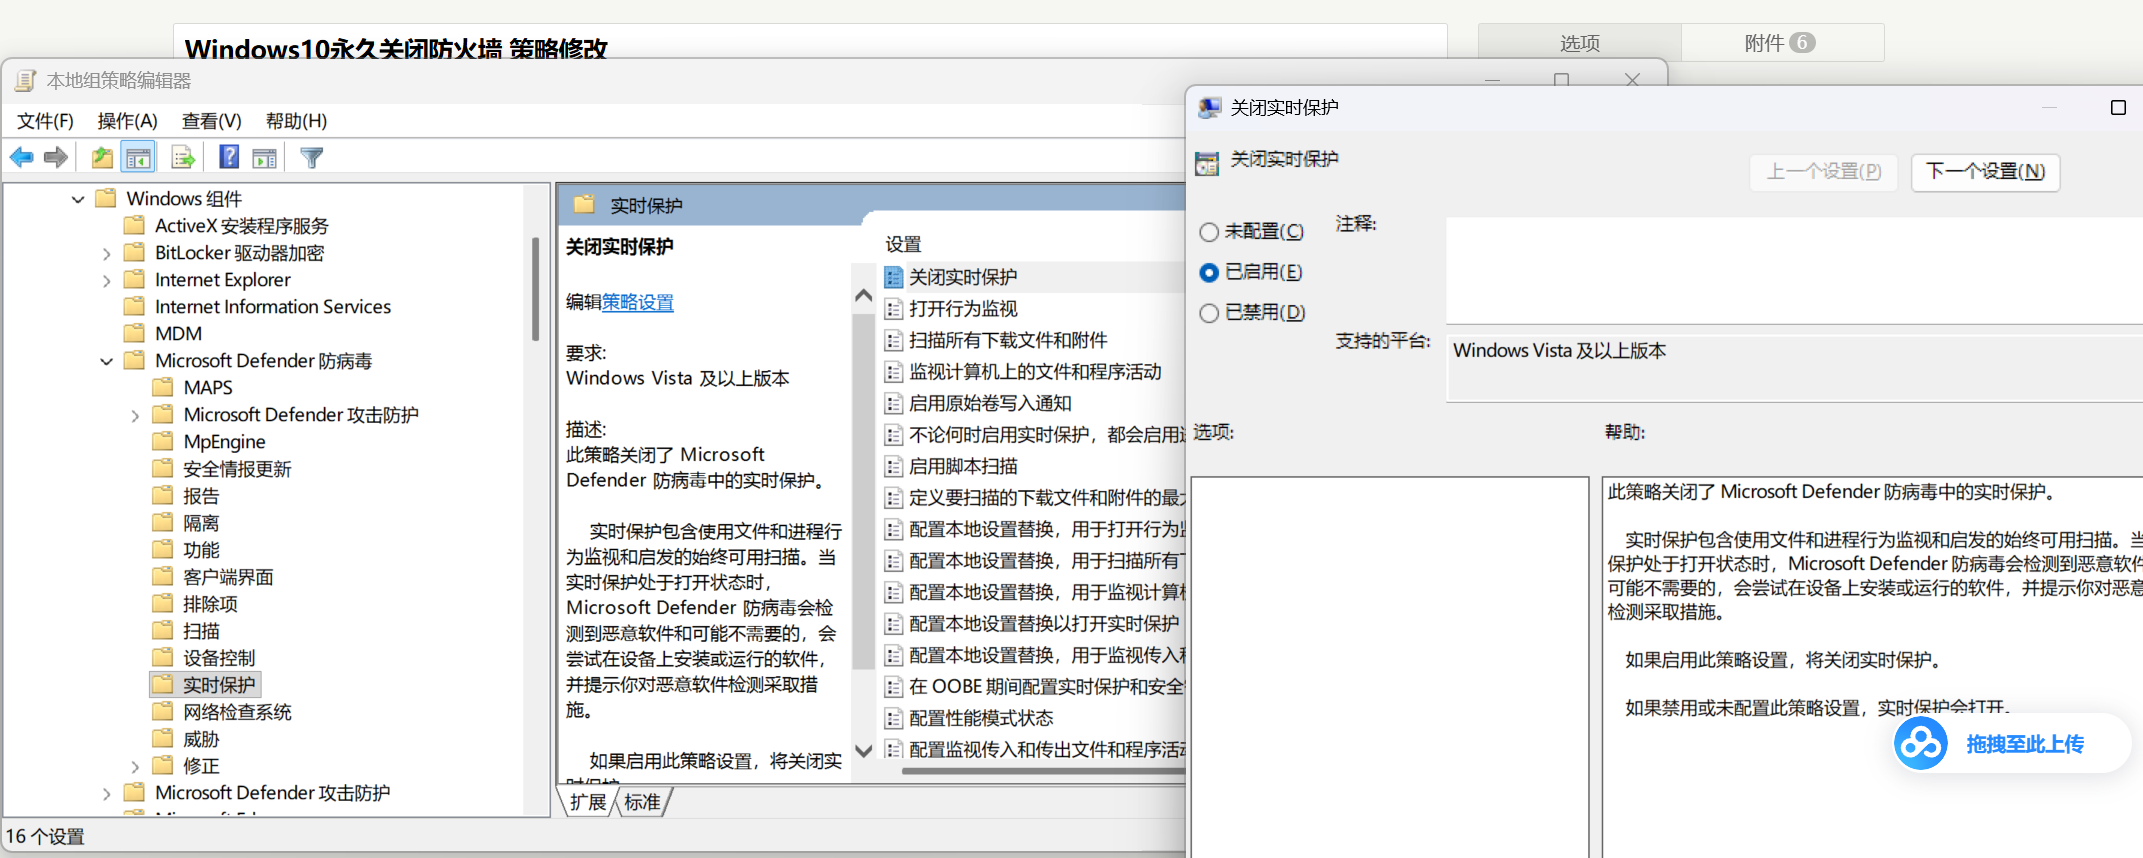Open the 操作(A) menu
2143x858 pixels.
[127, 121]
